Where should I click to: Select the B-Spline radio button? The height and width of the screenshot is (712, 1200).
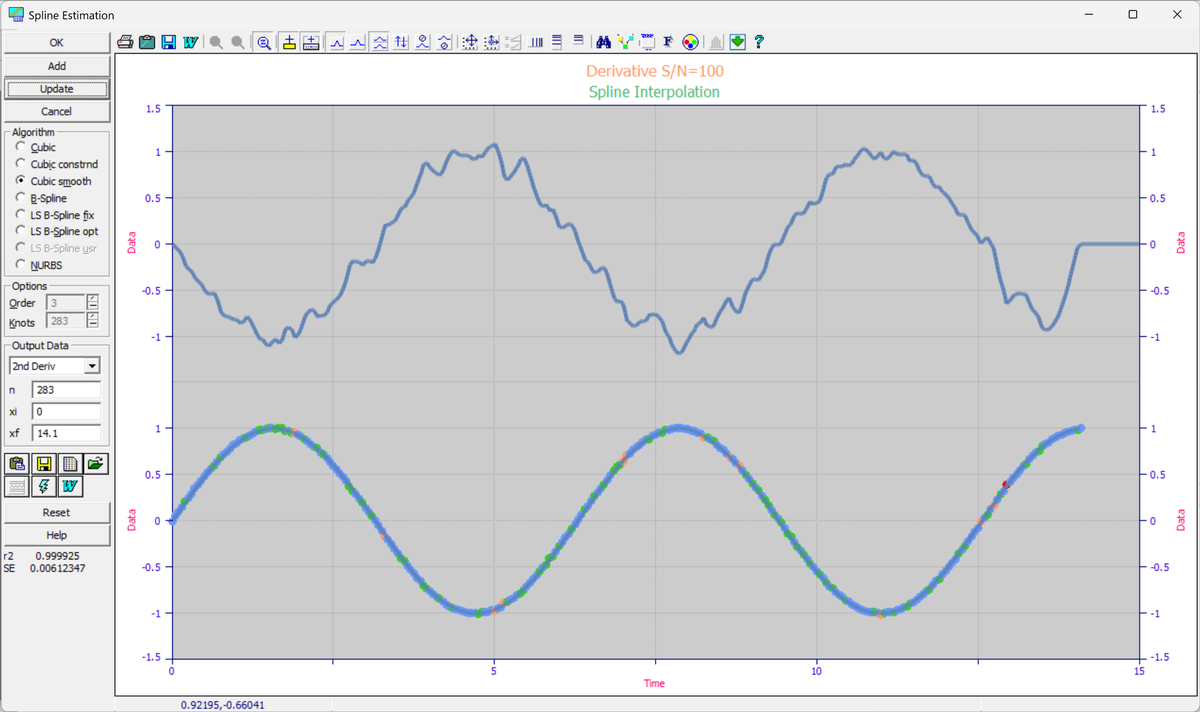coord(21,198)
